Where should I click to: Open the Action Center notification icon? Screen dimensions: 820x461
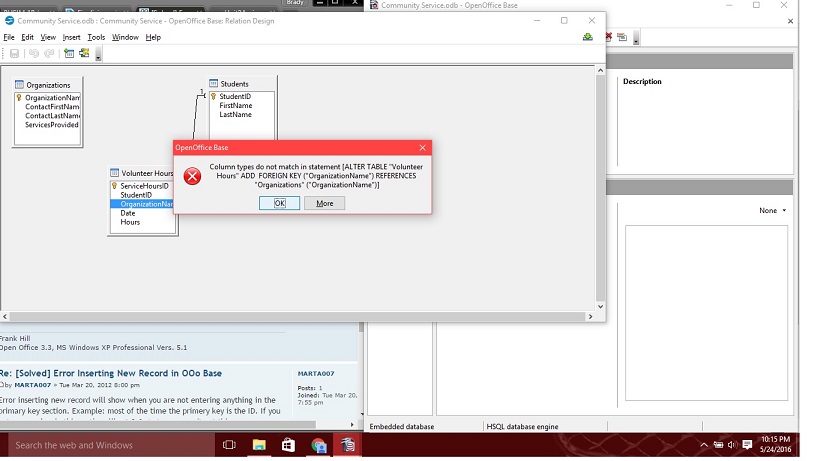pos(747,445)
